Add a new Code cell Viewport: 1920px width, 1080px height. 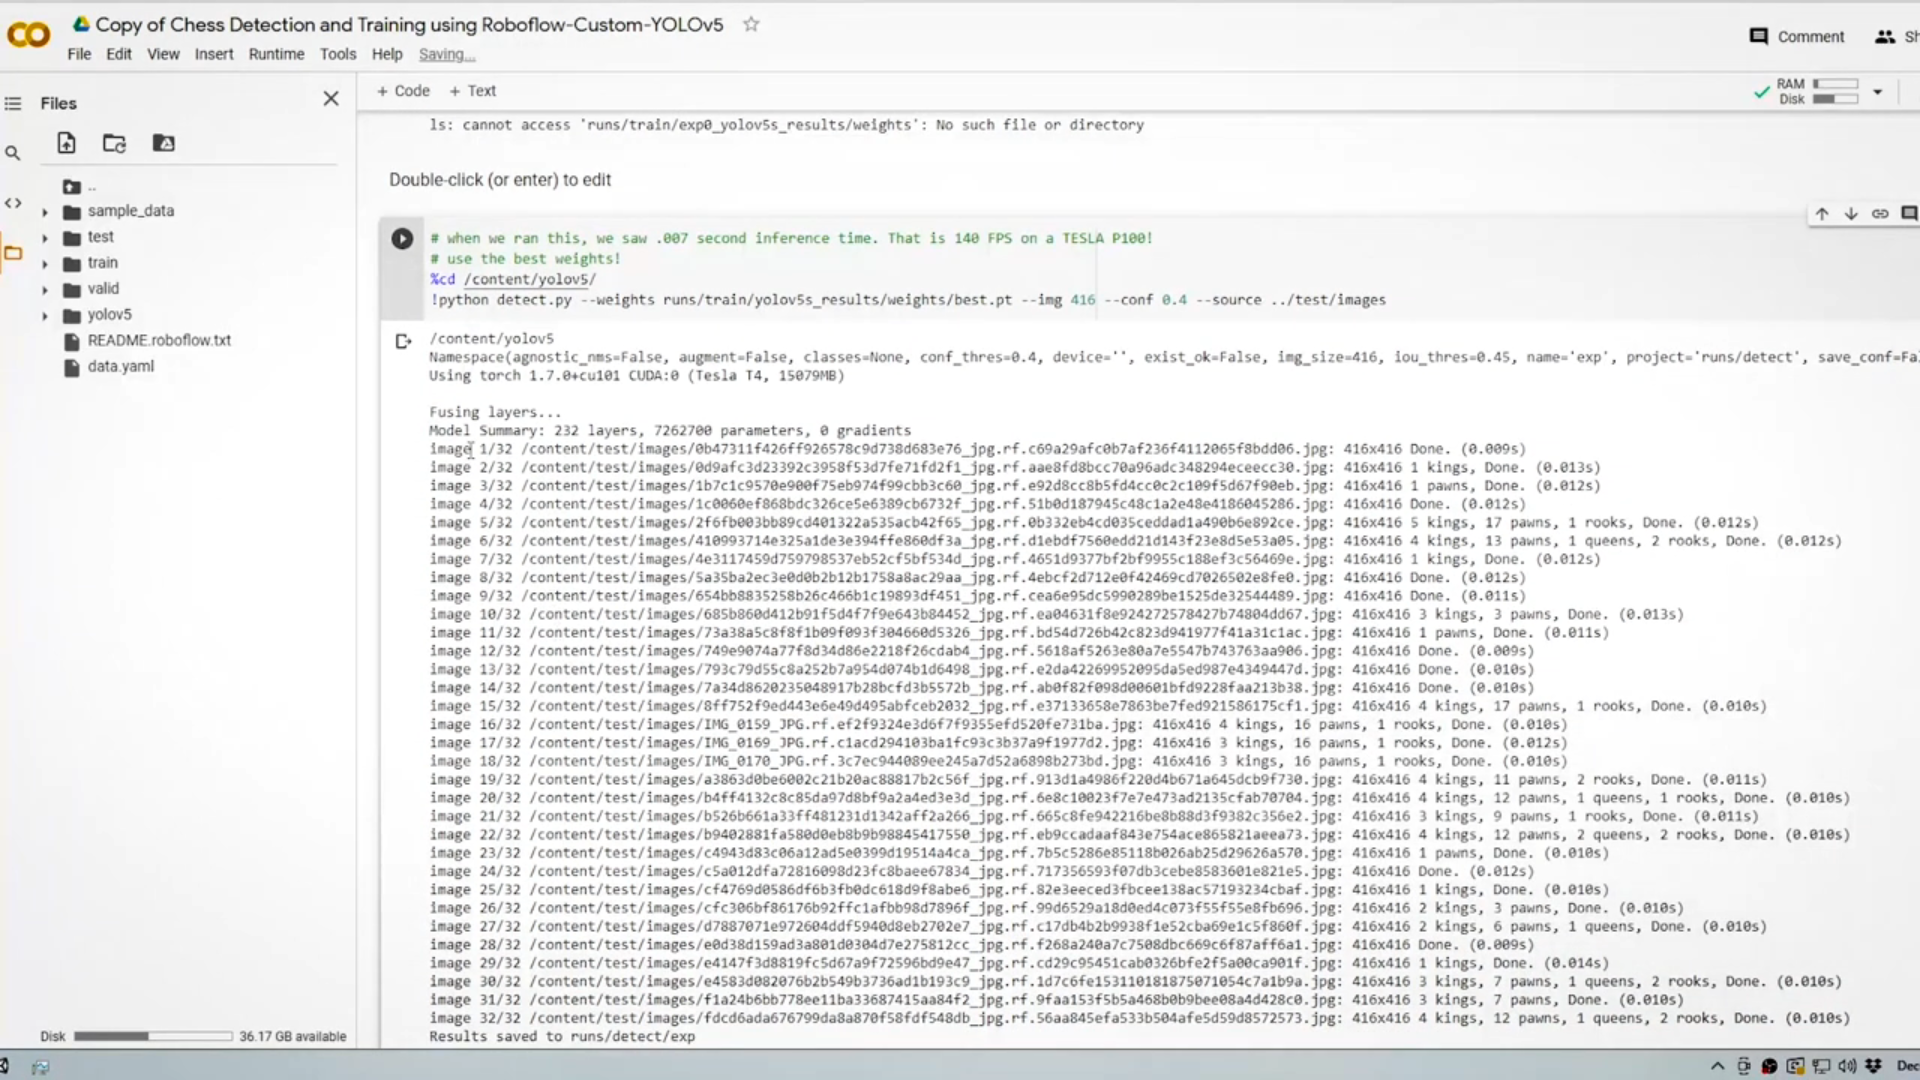pyautogui.click(x=403, y=90)
